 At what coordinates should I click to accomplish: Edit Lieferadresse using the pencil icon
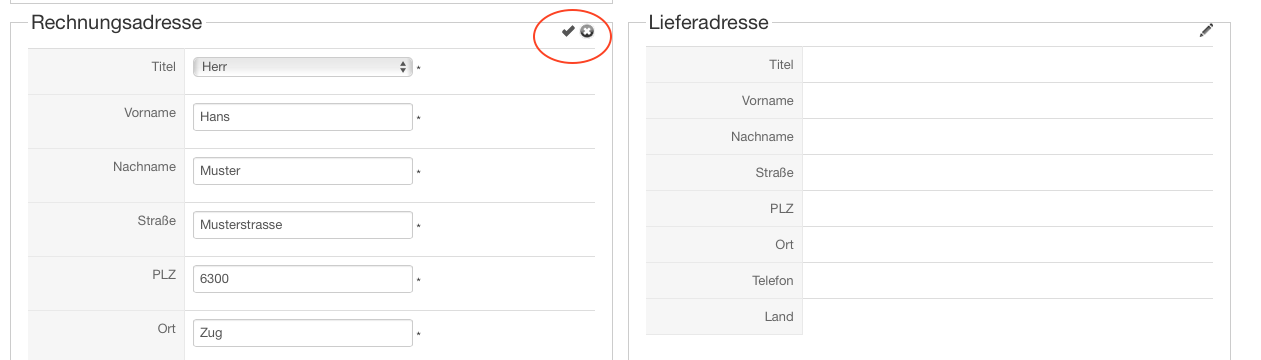click(x=1206, y=31)
